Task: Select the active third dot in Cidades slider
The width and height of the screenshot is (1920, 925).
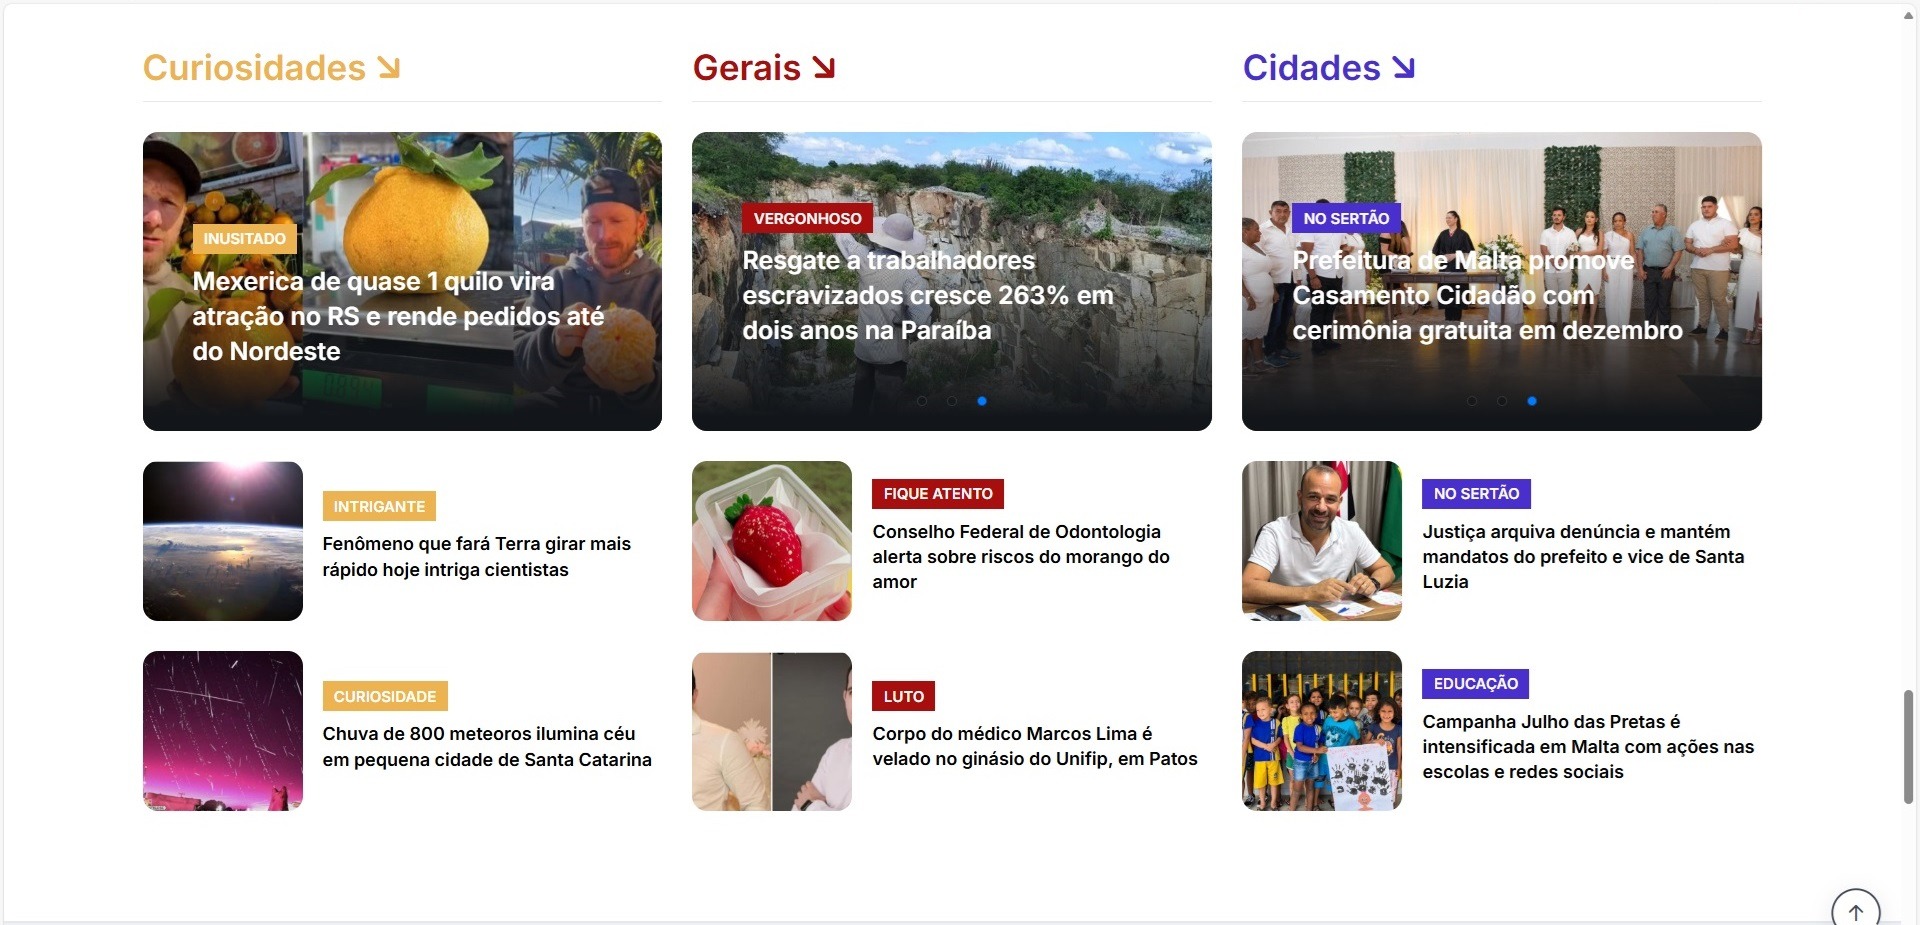Action: point(1532,401)
